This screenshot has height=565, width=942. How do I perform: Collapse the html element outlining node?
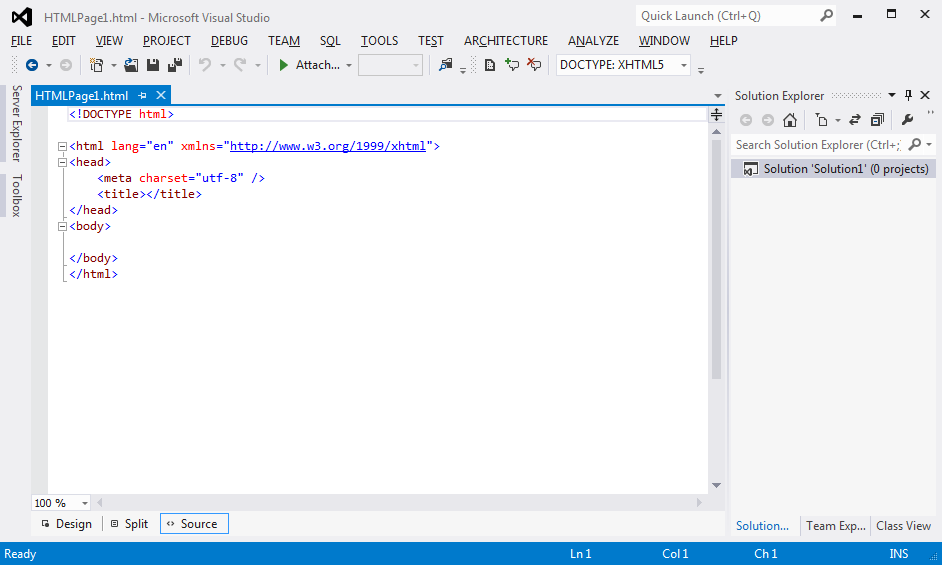click(62, 146)
